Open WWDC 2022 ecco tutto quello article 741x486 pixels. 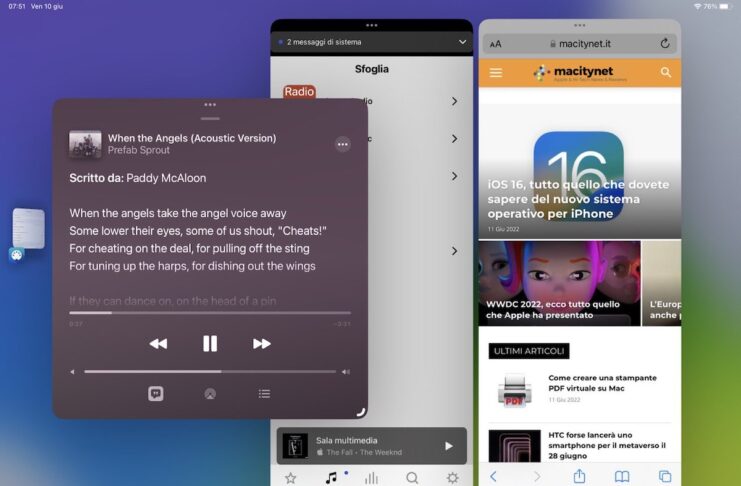559,283
